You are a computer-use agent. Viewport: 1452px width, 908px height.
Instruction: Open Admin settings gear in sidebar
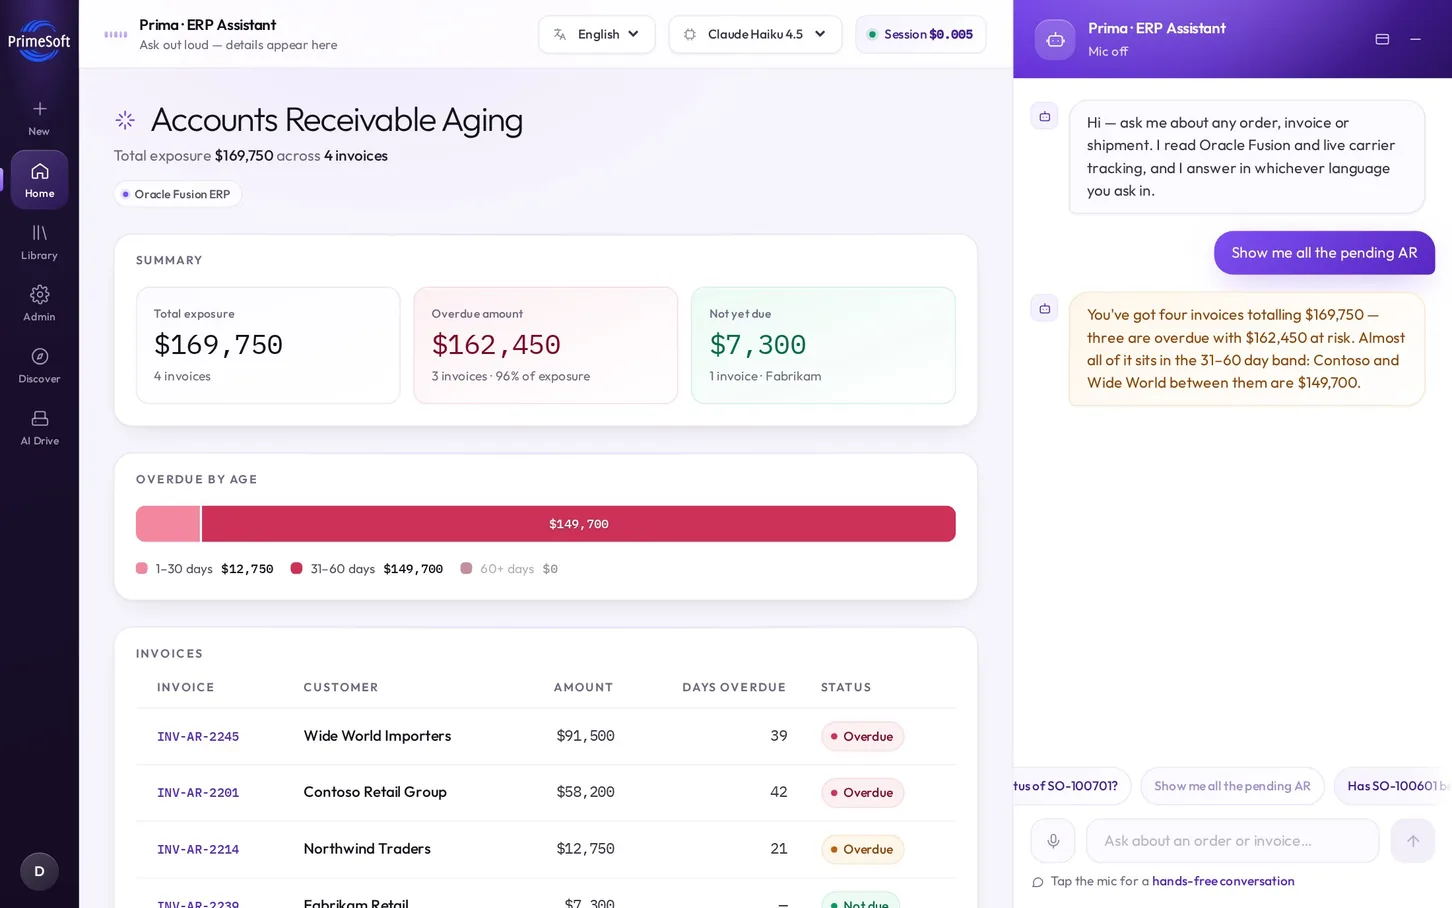[39, 304]
